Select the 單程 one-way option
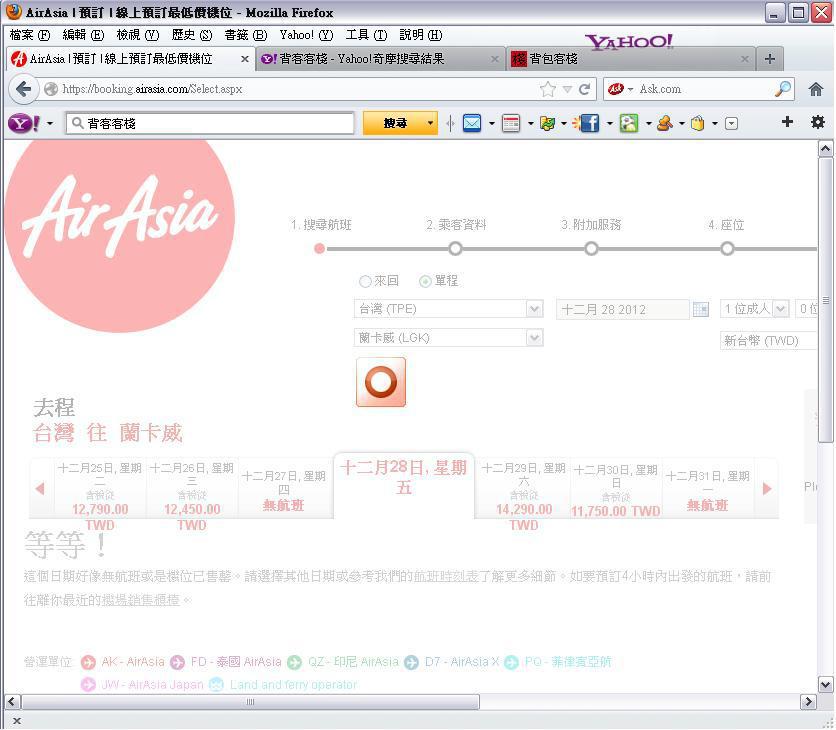The height and width of the screenshot is (730, 836). 426,282
